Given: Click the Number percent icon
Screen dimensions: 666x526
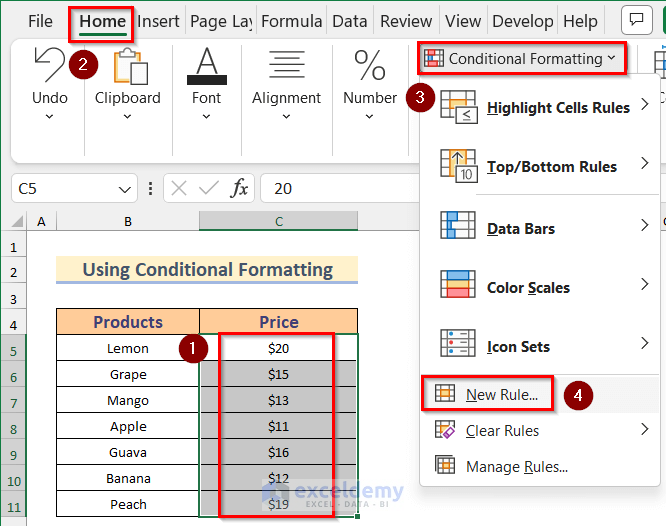Looking at the screenshot, I should pyautogui.click(x=369, y=66).
